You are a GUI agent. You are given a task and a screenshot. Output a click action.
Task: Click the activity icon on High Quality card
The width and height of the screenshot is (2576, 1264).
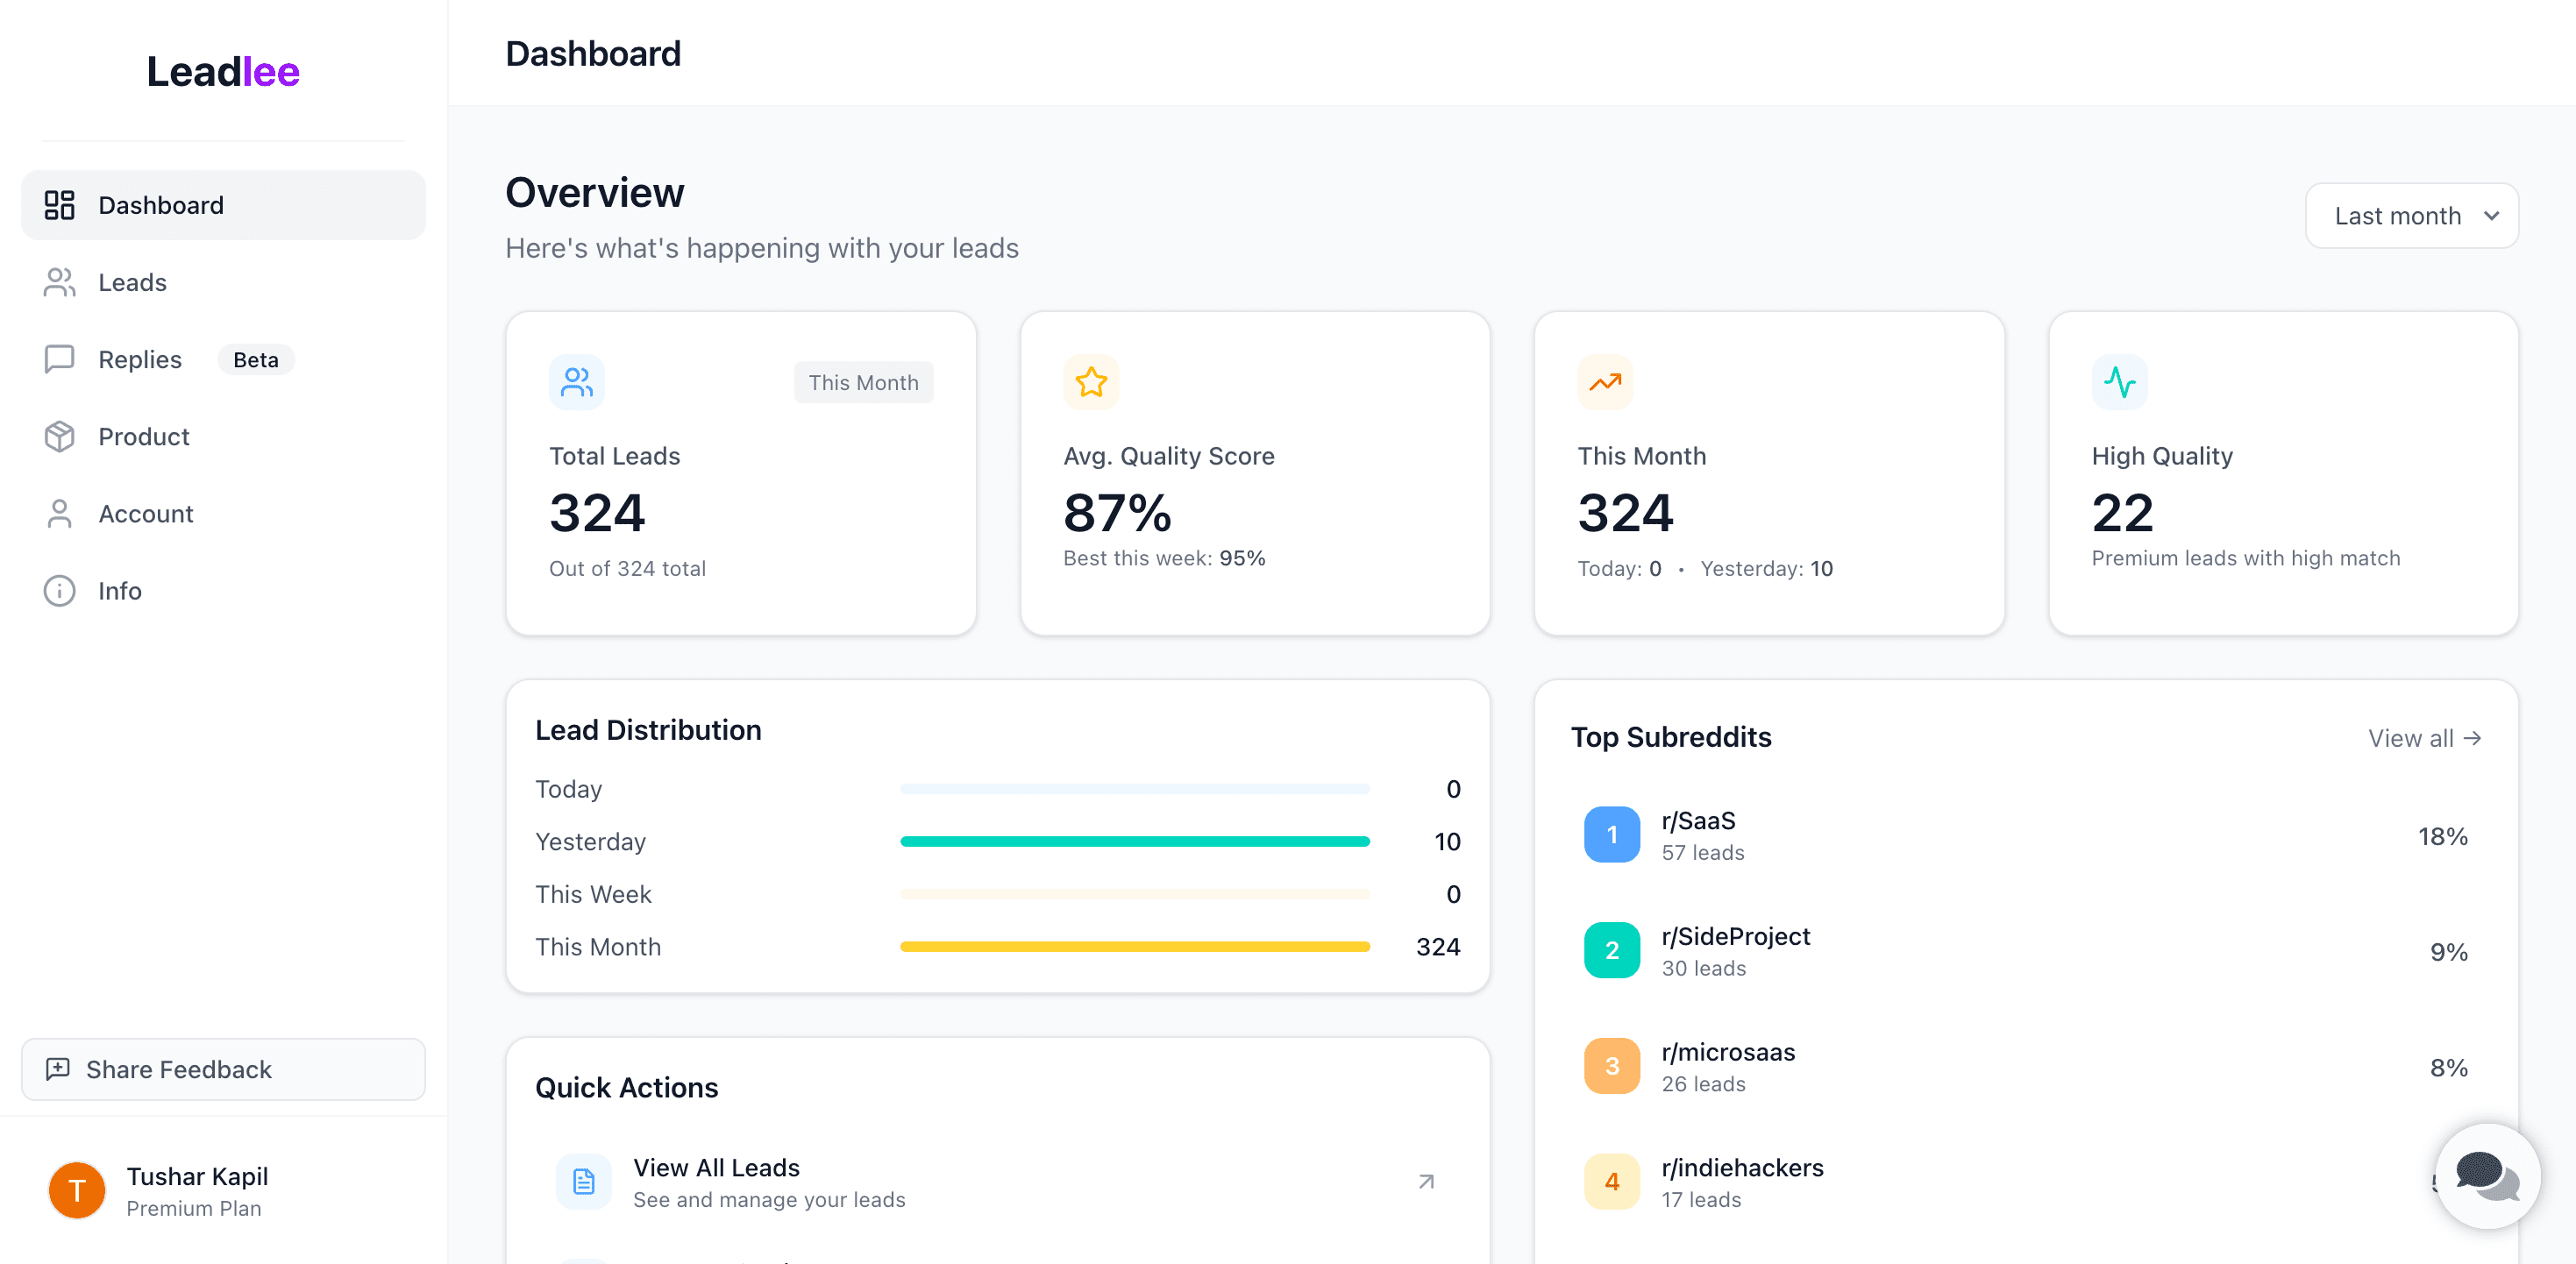point(2119,381)
